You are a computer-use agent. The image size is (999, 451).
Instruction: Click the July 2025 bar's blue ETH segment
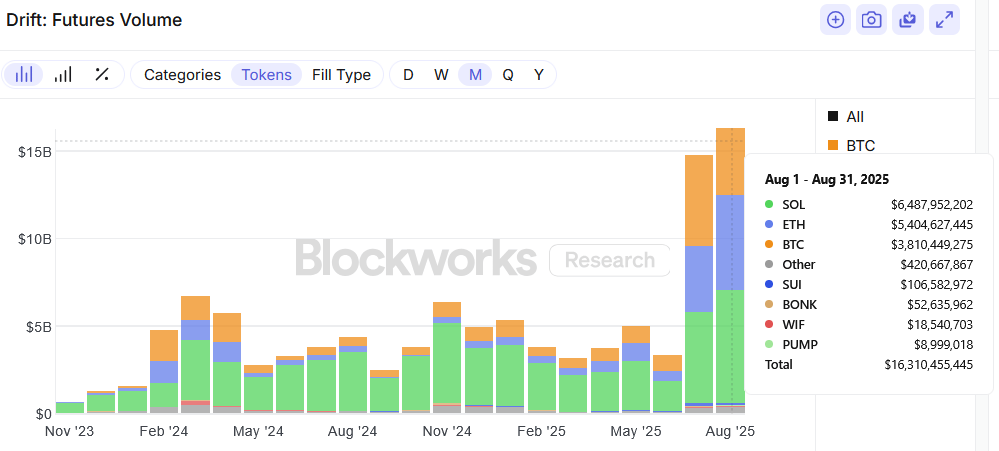pos(699,279)
